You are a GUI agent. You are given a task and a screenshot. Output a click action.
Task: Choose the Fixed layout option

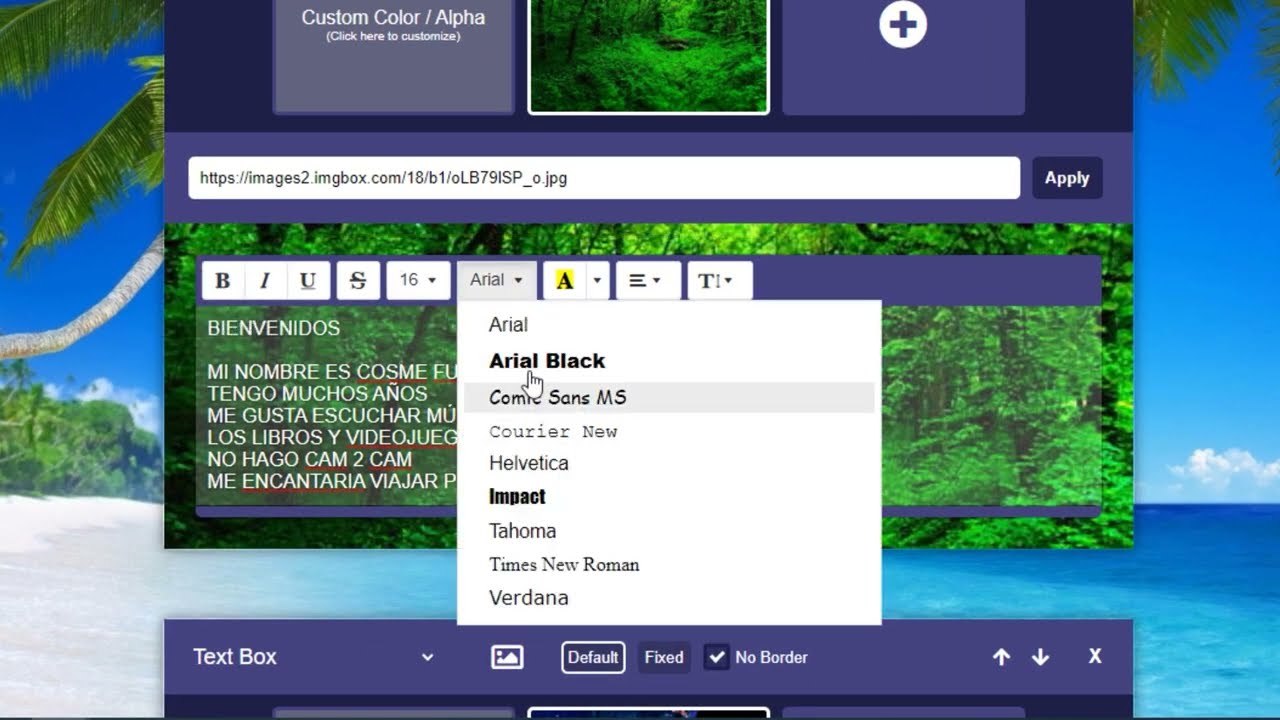point(664,657)
